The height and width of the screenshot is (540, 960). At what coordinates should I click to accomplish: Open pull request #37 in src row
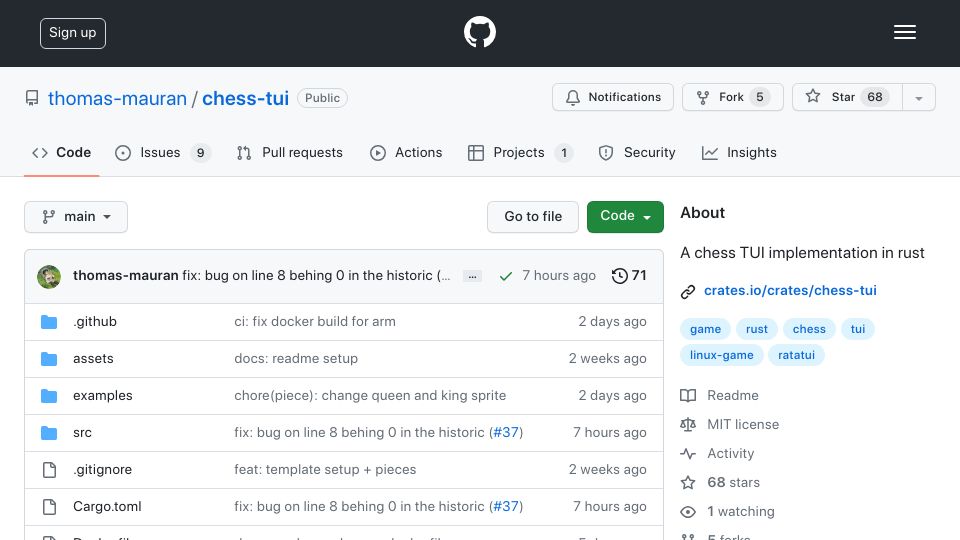coord(506,432)
